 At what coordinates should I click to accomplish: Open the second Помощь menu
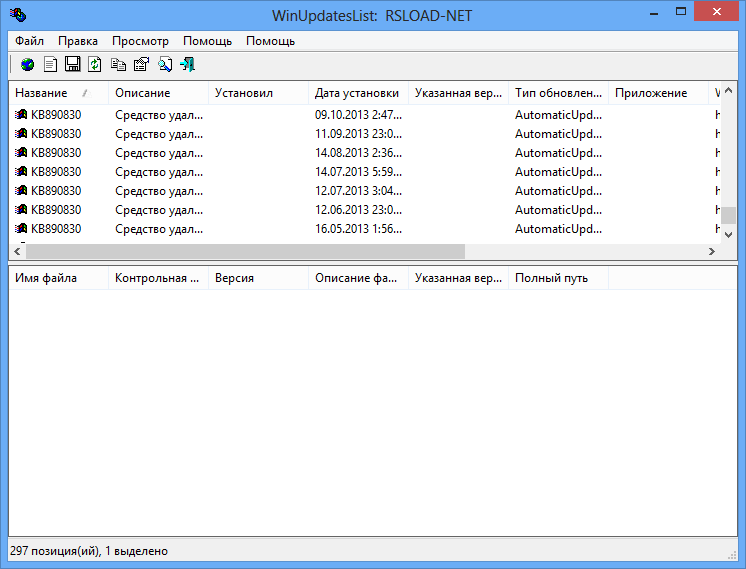pos(270,41)
